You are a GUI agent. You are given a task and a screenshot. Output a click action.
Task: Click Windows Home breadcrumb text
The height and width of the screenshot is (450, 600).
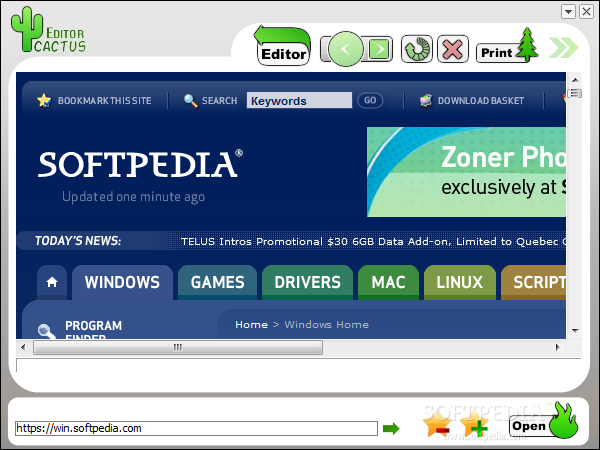pyautogui.click(x=326, y=324)
